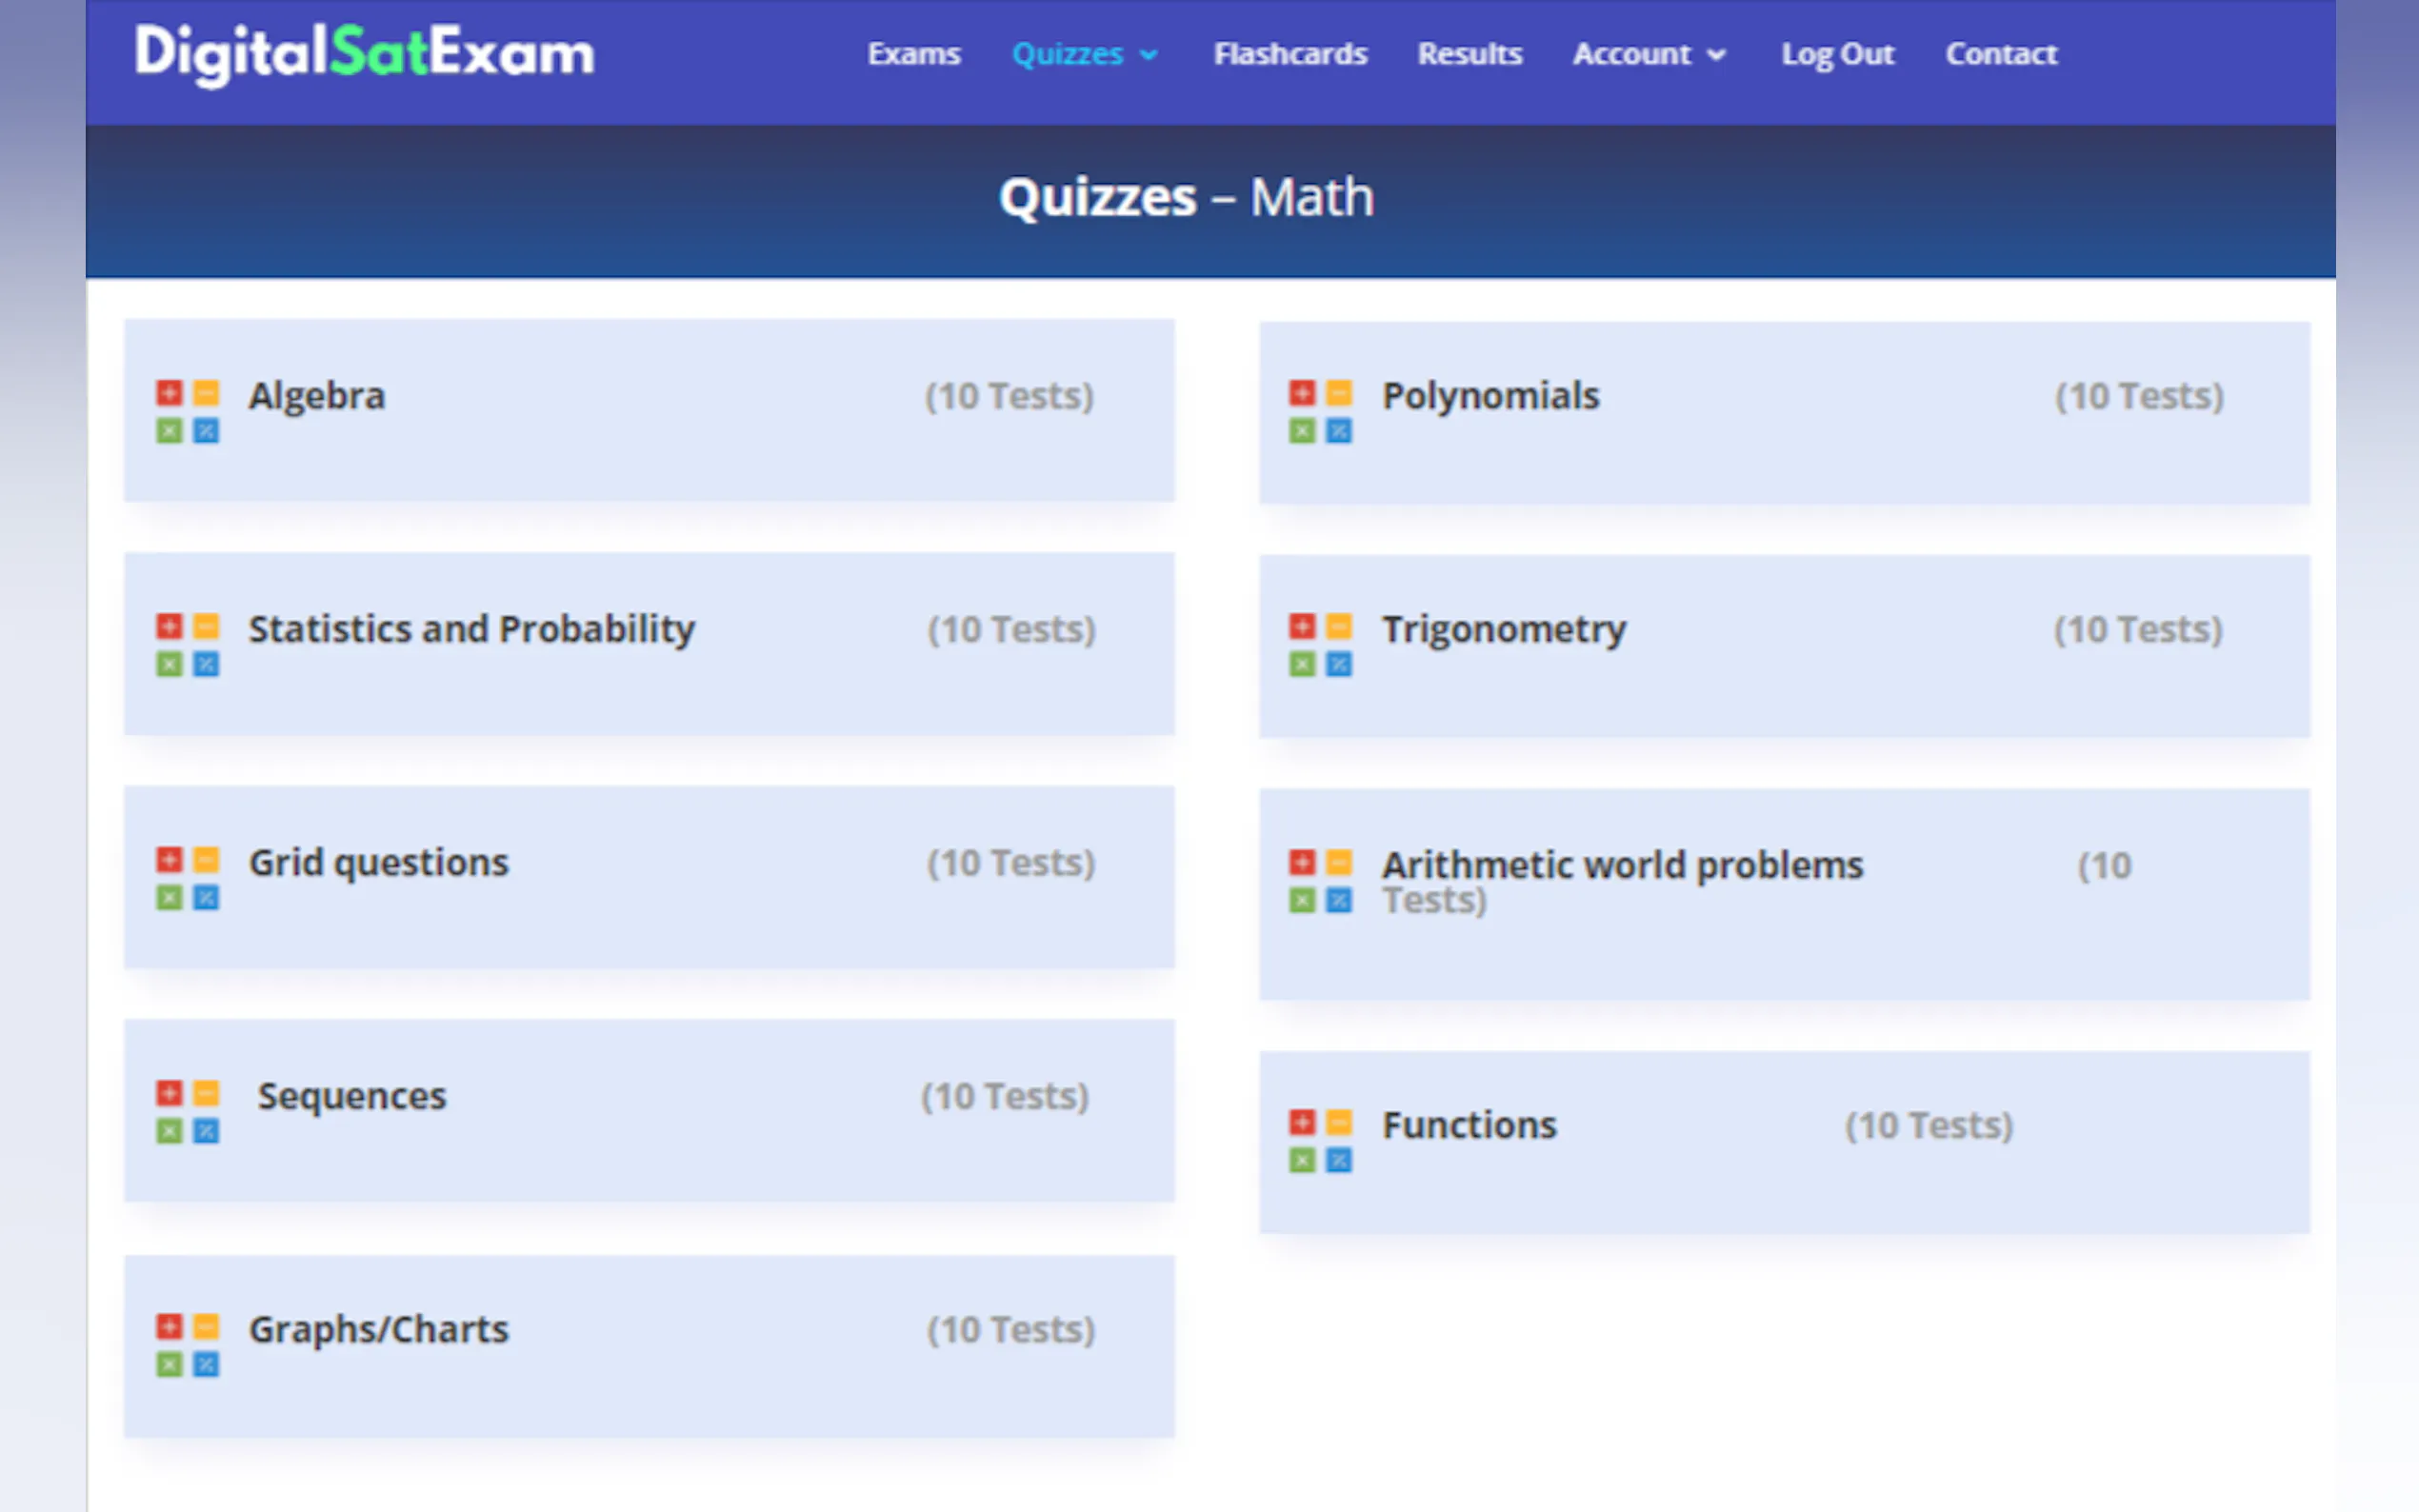This screenshot has height=1512, width=2419.
Task: Expand the Quizzes dropdown arrow
Action: (1149, 55)
